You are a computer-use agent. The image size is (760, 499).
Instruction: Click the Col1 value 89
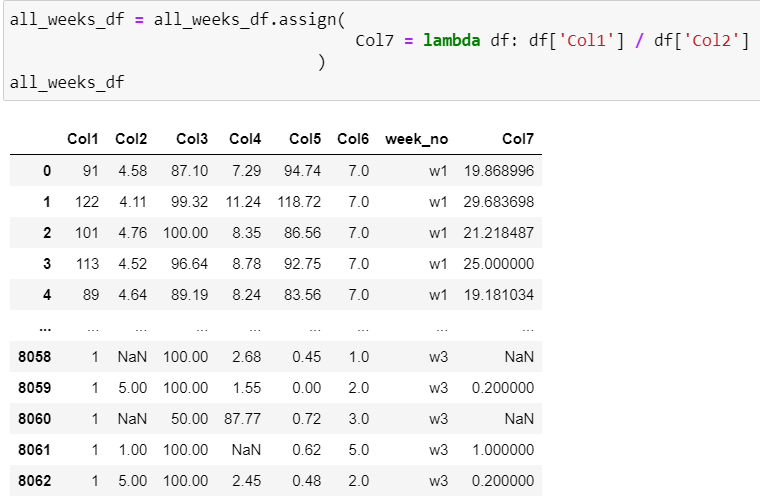pos(91,295)
